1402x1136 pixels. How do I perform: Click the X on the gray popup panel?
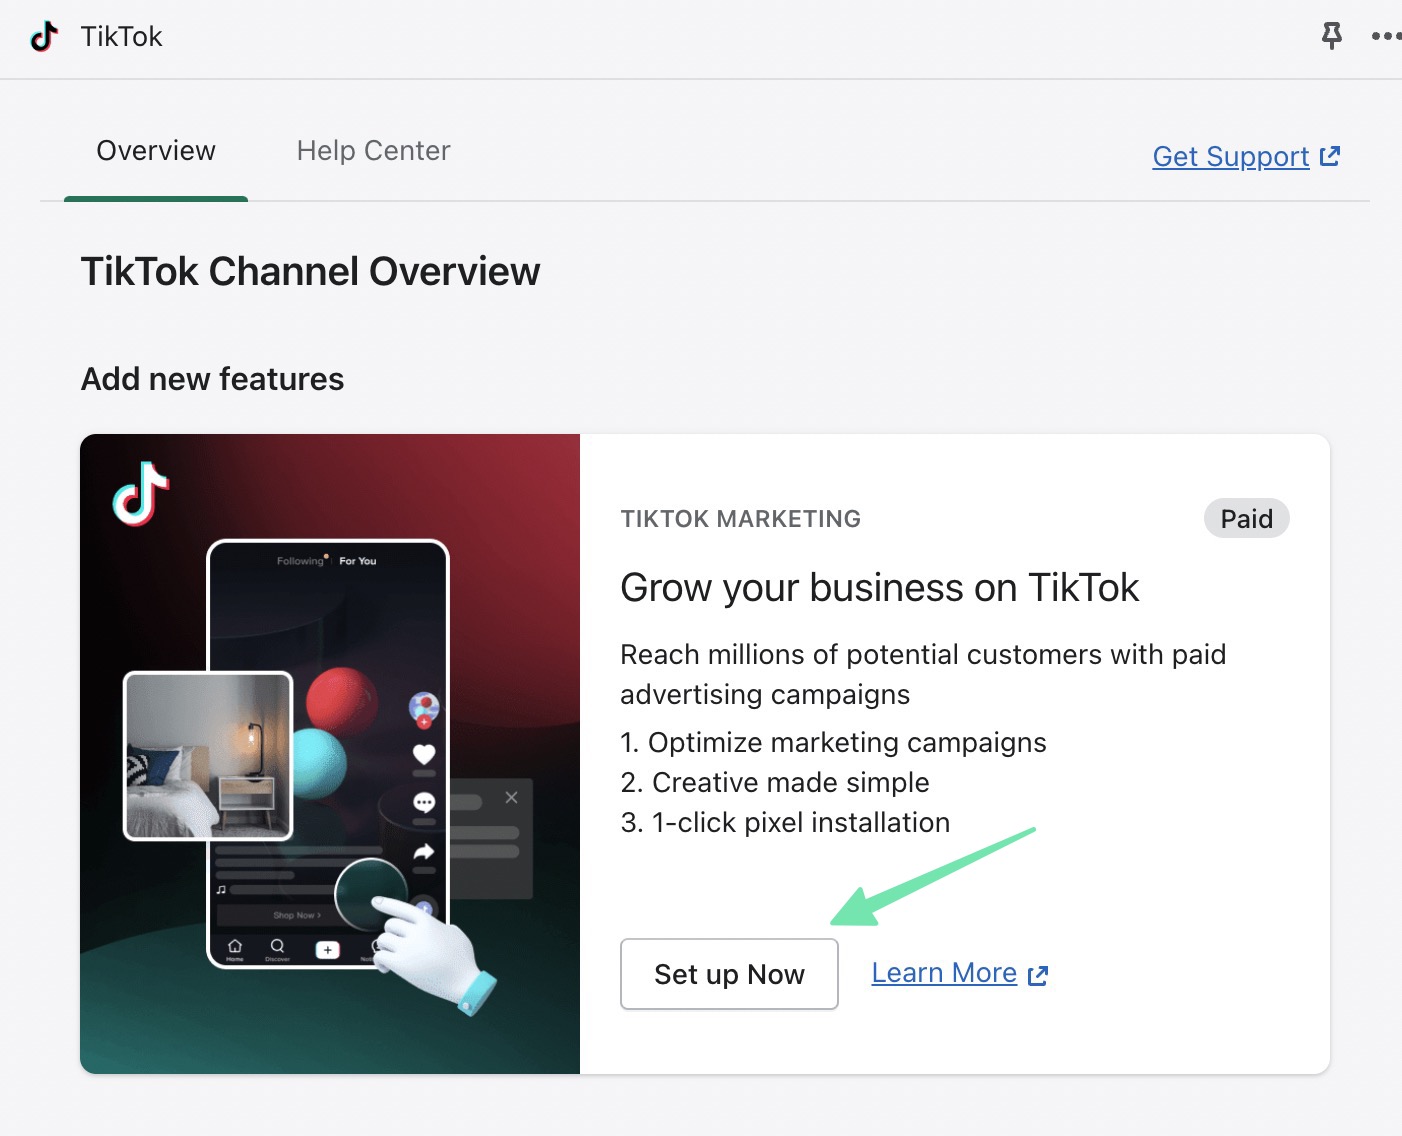(511, 797)
